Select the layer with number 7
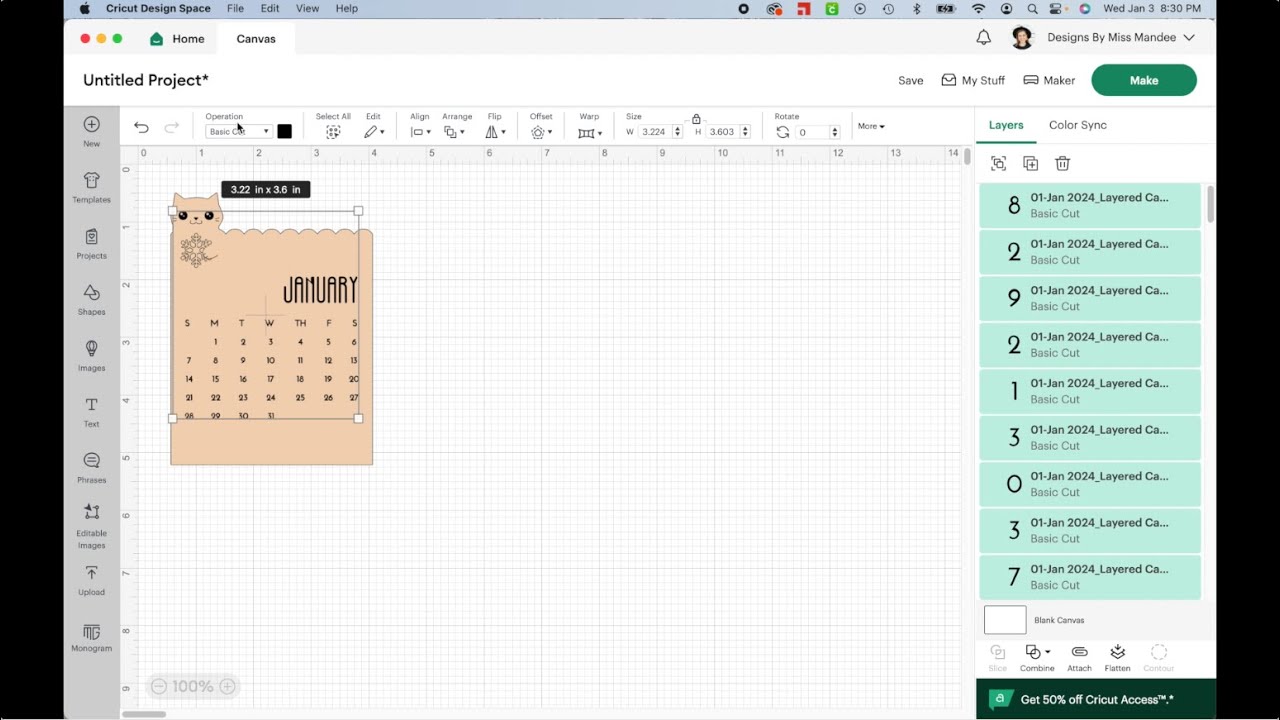The image size is (1280, 720). click(x=1090, y=577)
